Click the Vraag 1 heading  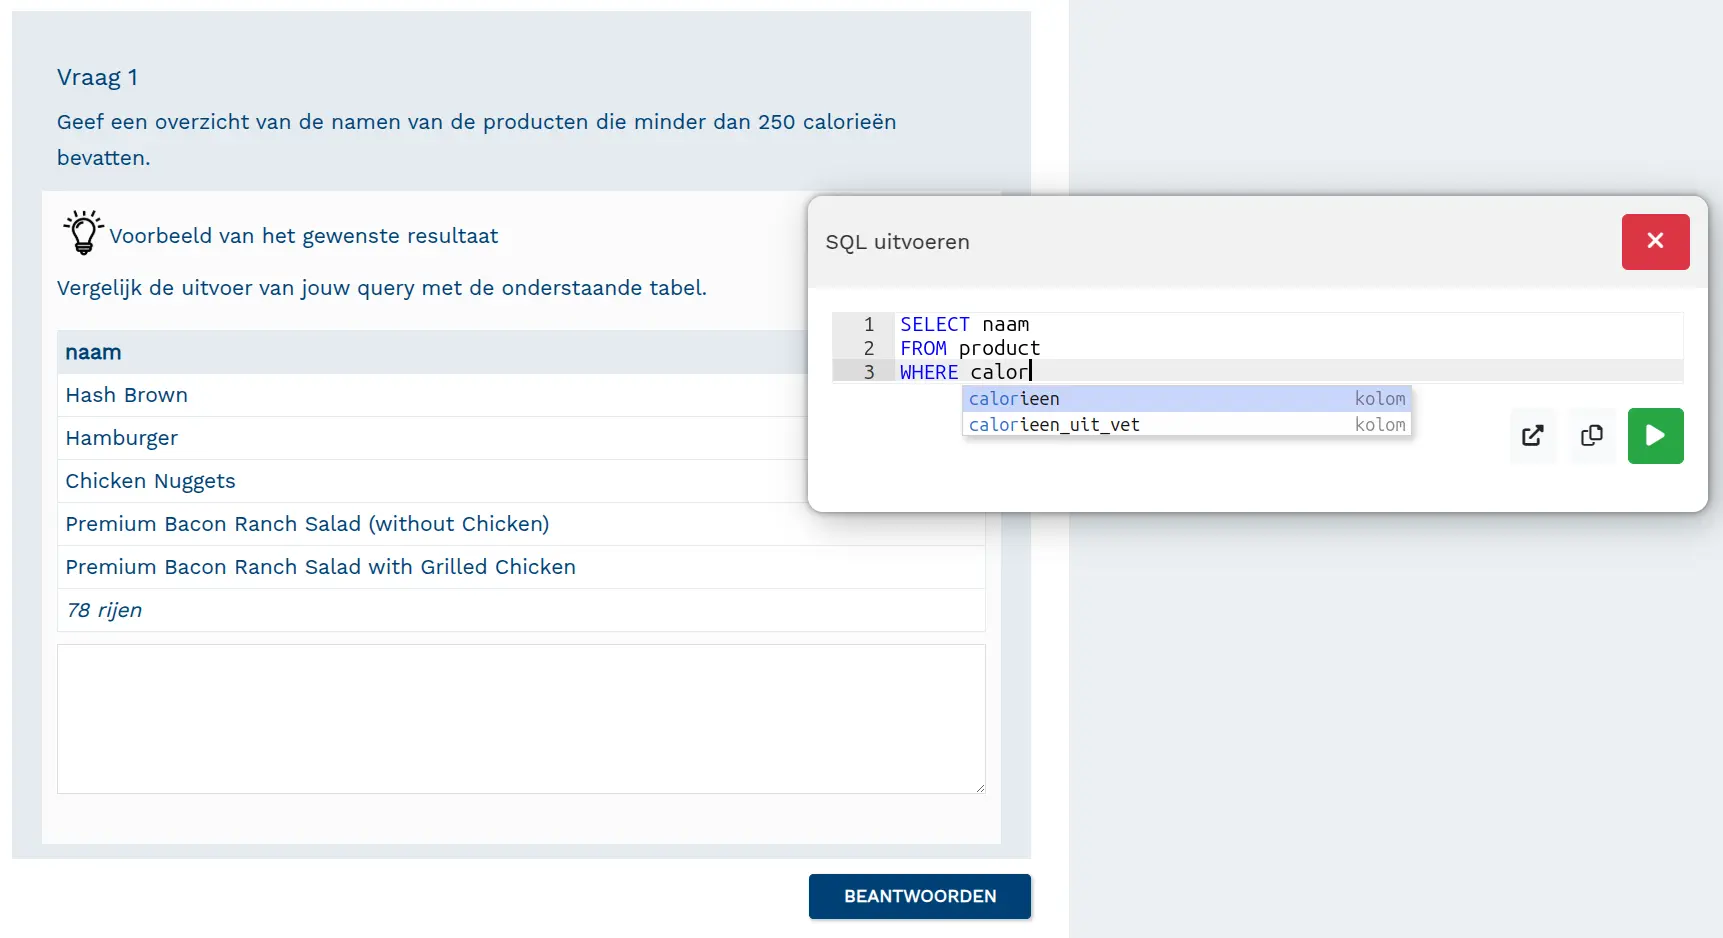[x=97, y=77]
